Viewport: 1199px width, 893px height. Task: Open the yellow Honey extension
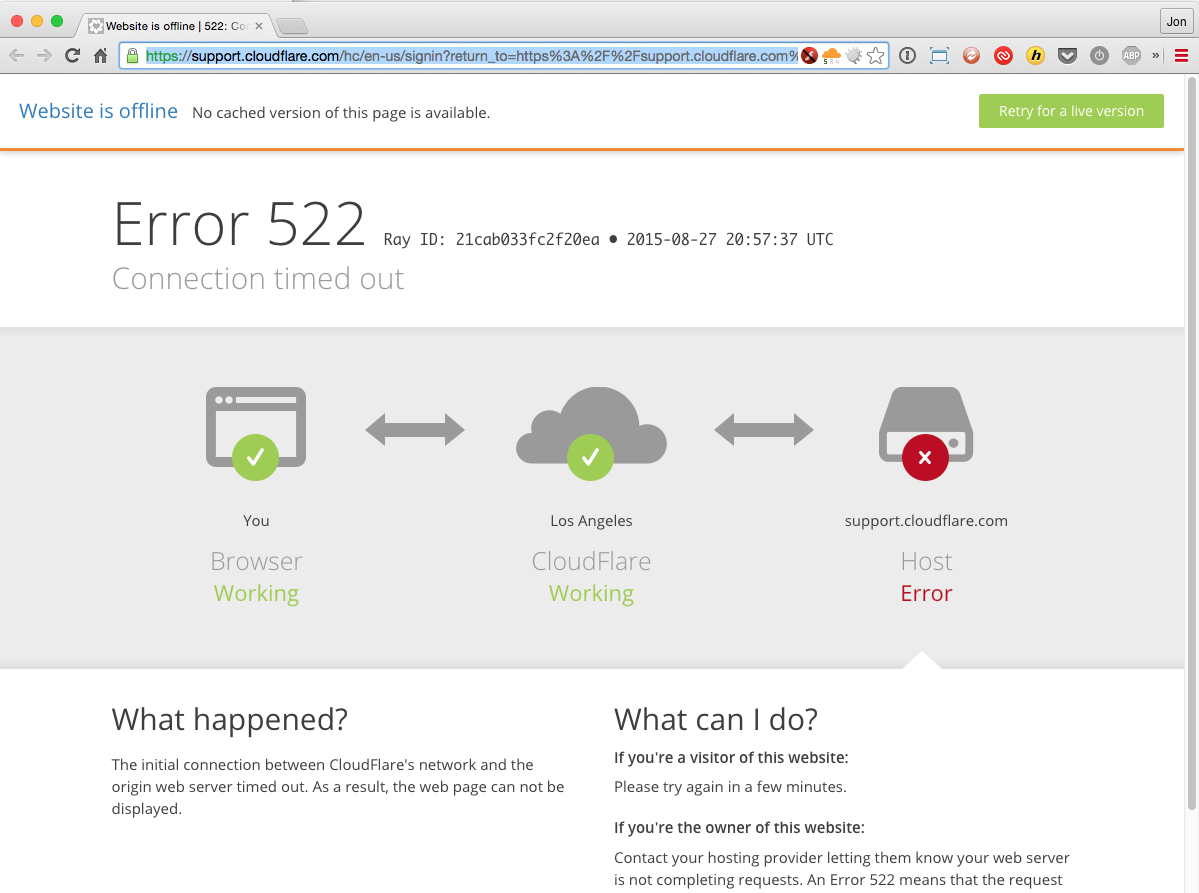(x=1035, y=56)
